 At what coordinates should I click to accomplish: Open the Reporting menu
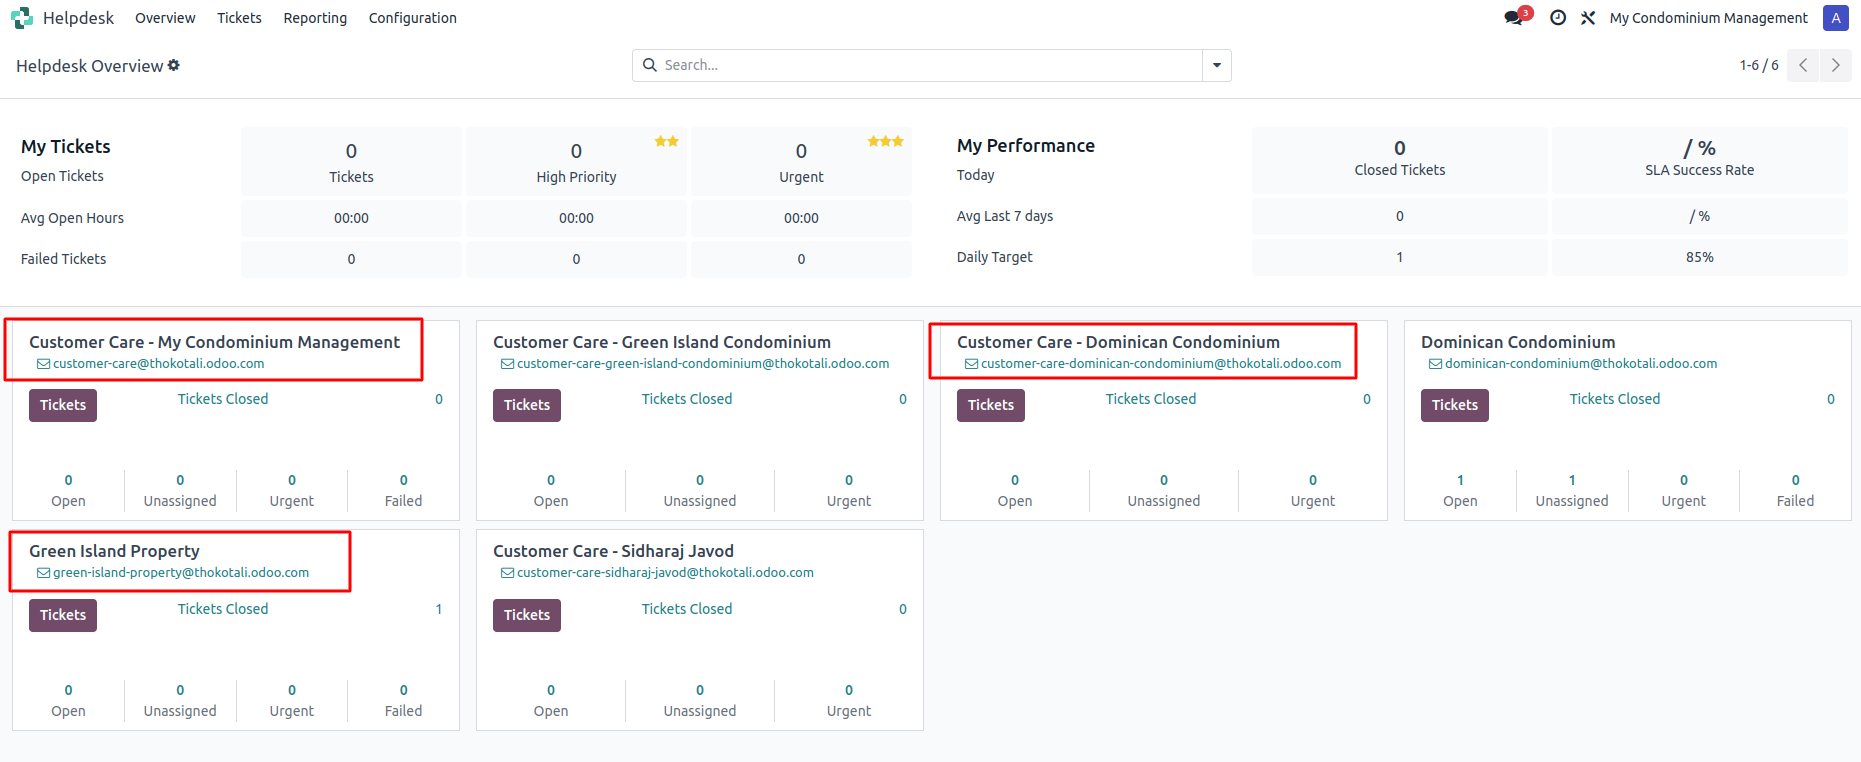pyautogui.click(x=315, y=18)
